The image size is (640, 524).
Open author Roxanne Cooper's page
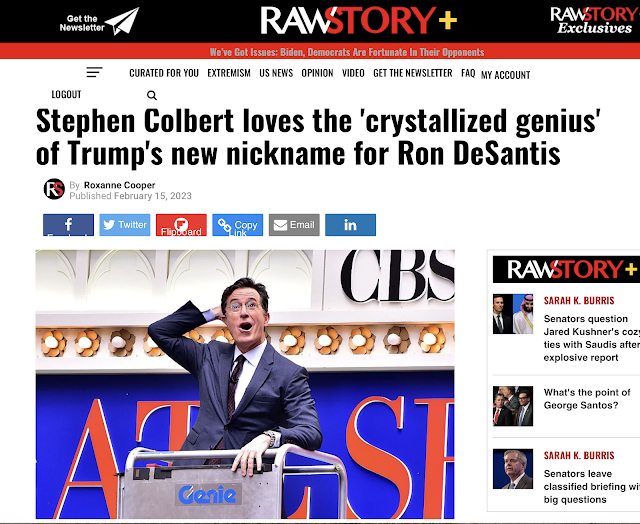120,185
